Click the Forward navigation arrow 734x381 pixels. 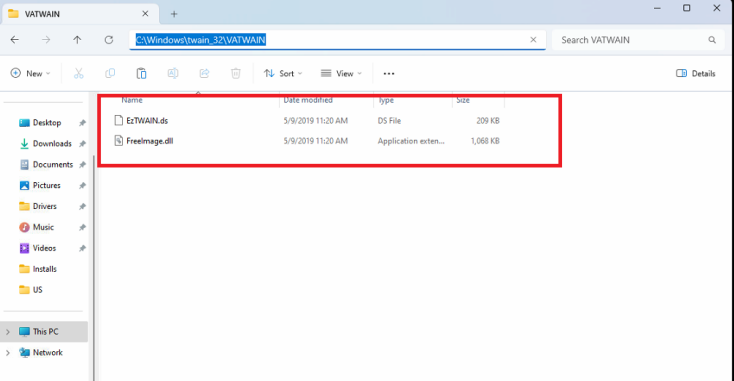46,40
